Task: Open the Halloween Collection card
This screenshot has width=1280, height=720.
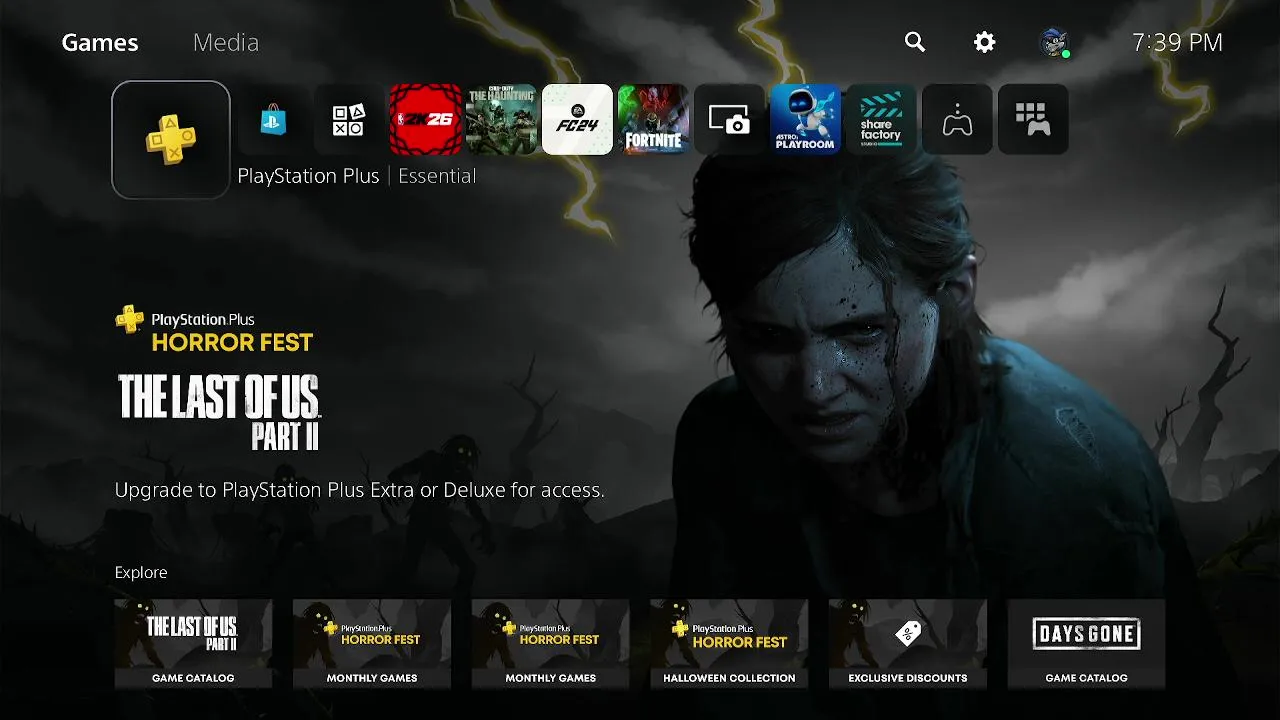Action: (729, 644)
